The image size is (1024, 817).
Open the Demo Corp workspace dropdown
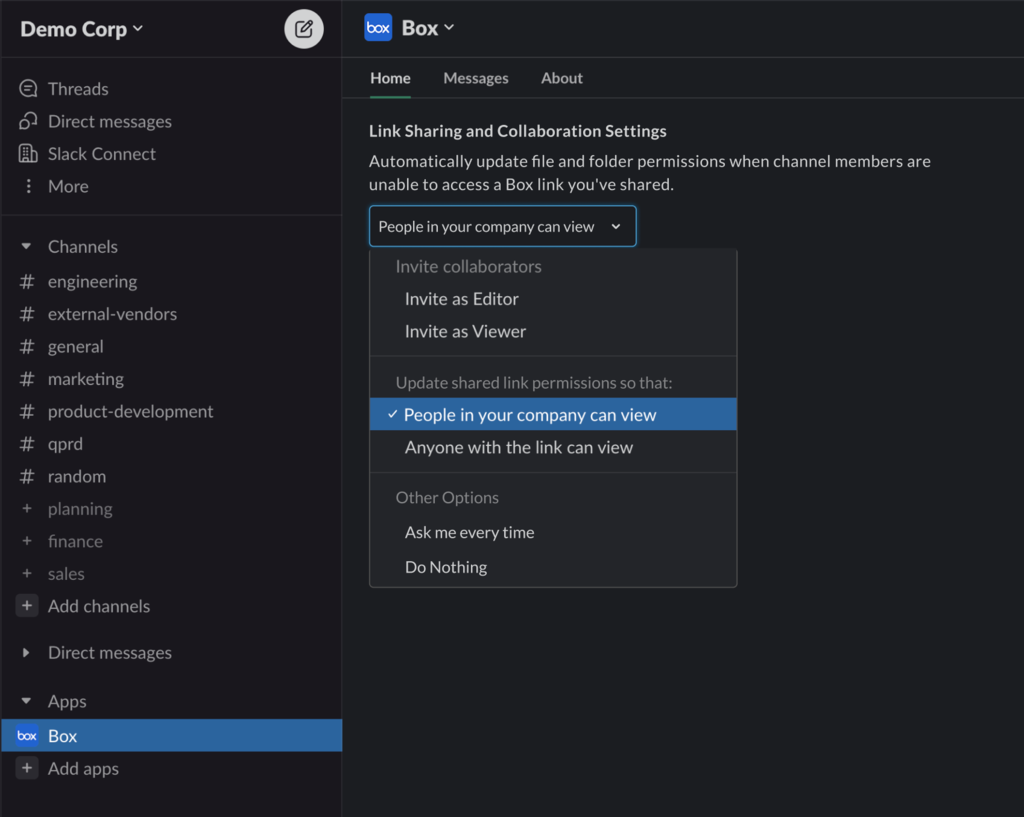(x=82, y=29)
